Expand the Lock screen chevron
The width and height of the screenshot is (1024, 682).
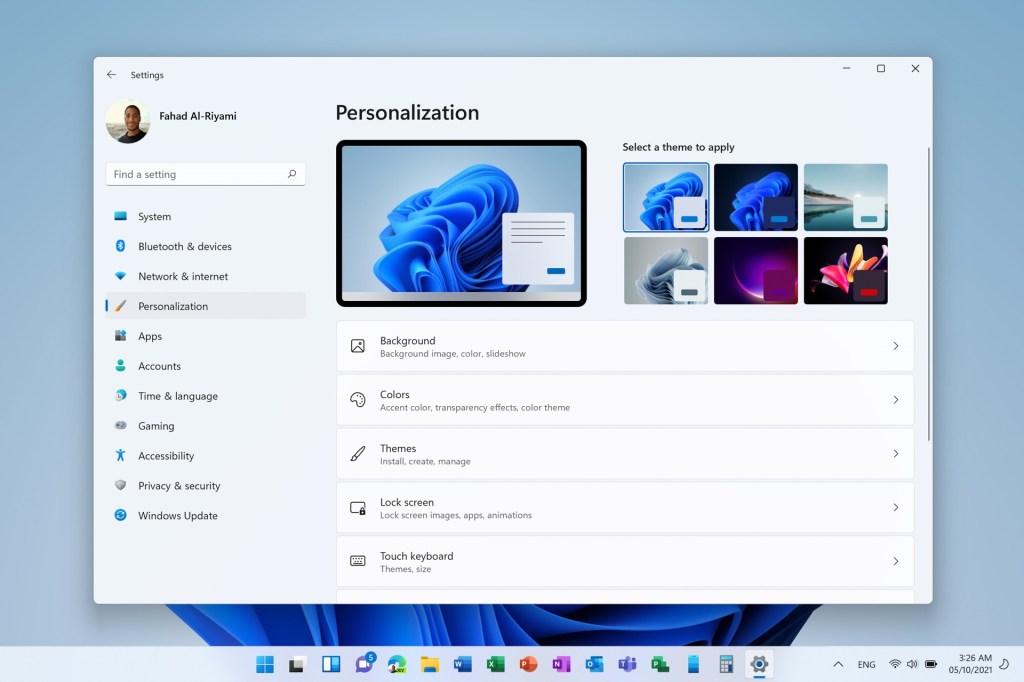895,508
